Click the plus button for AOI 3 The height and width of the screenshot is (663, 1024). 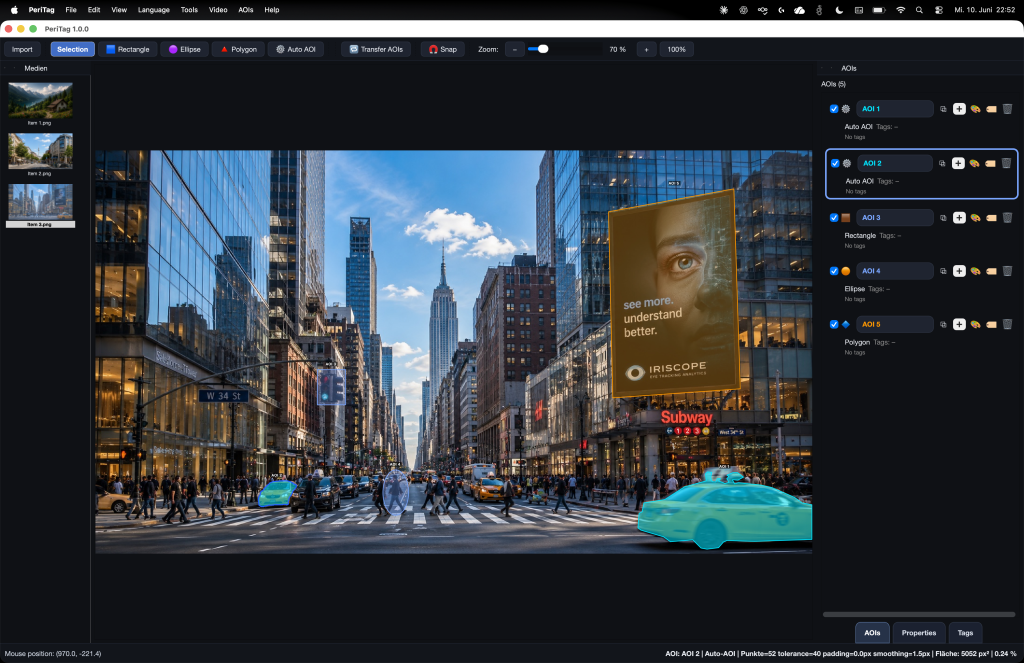click(x=959, y=218)
